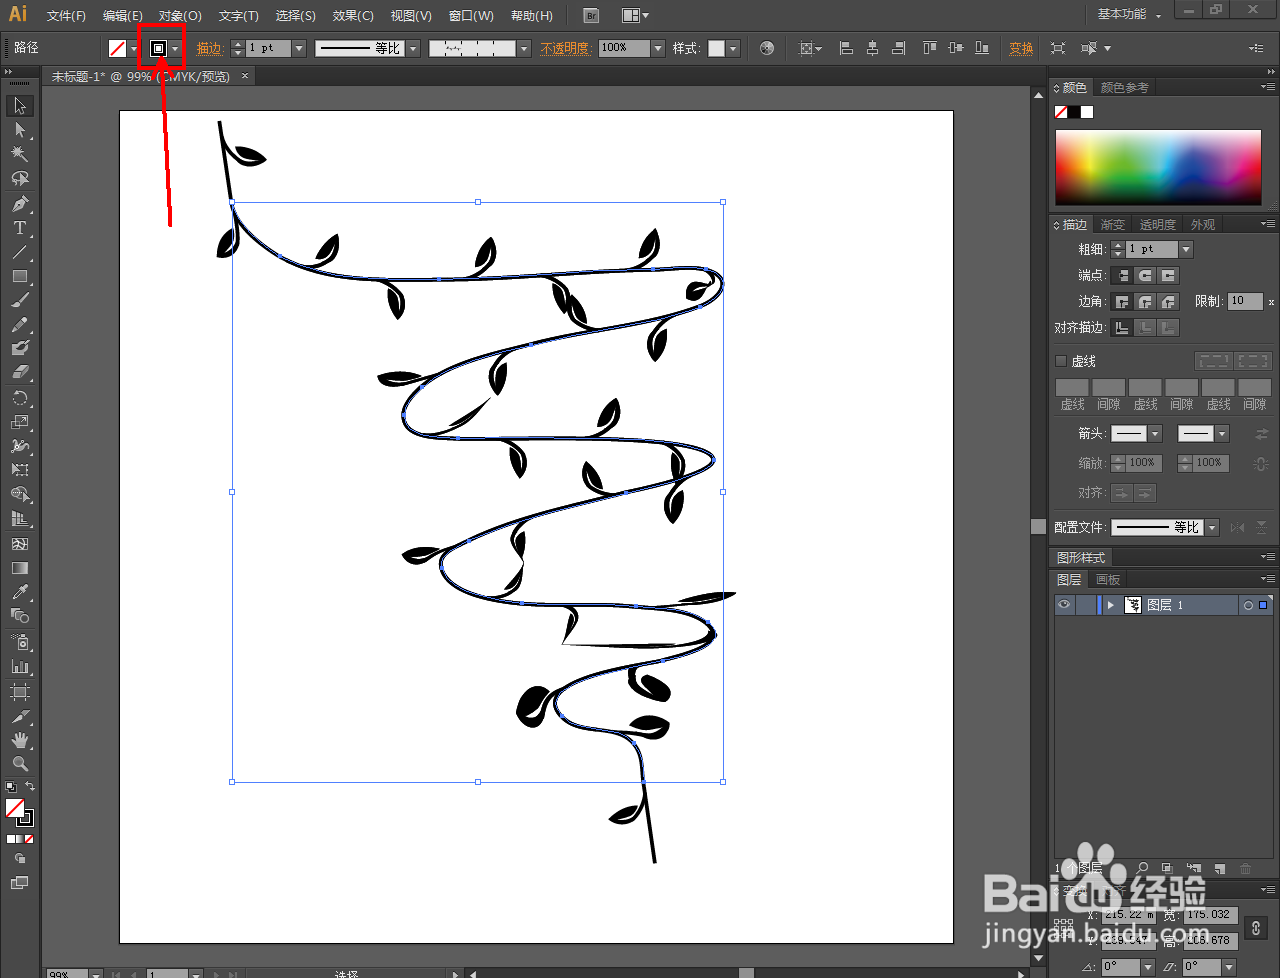
Task: Pick a color from the spectrum bar
Action: click(x=1158, y=167)
